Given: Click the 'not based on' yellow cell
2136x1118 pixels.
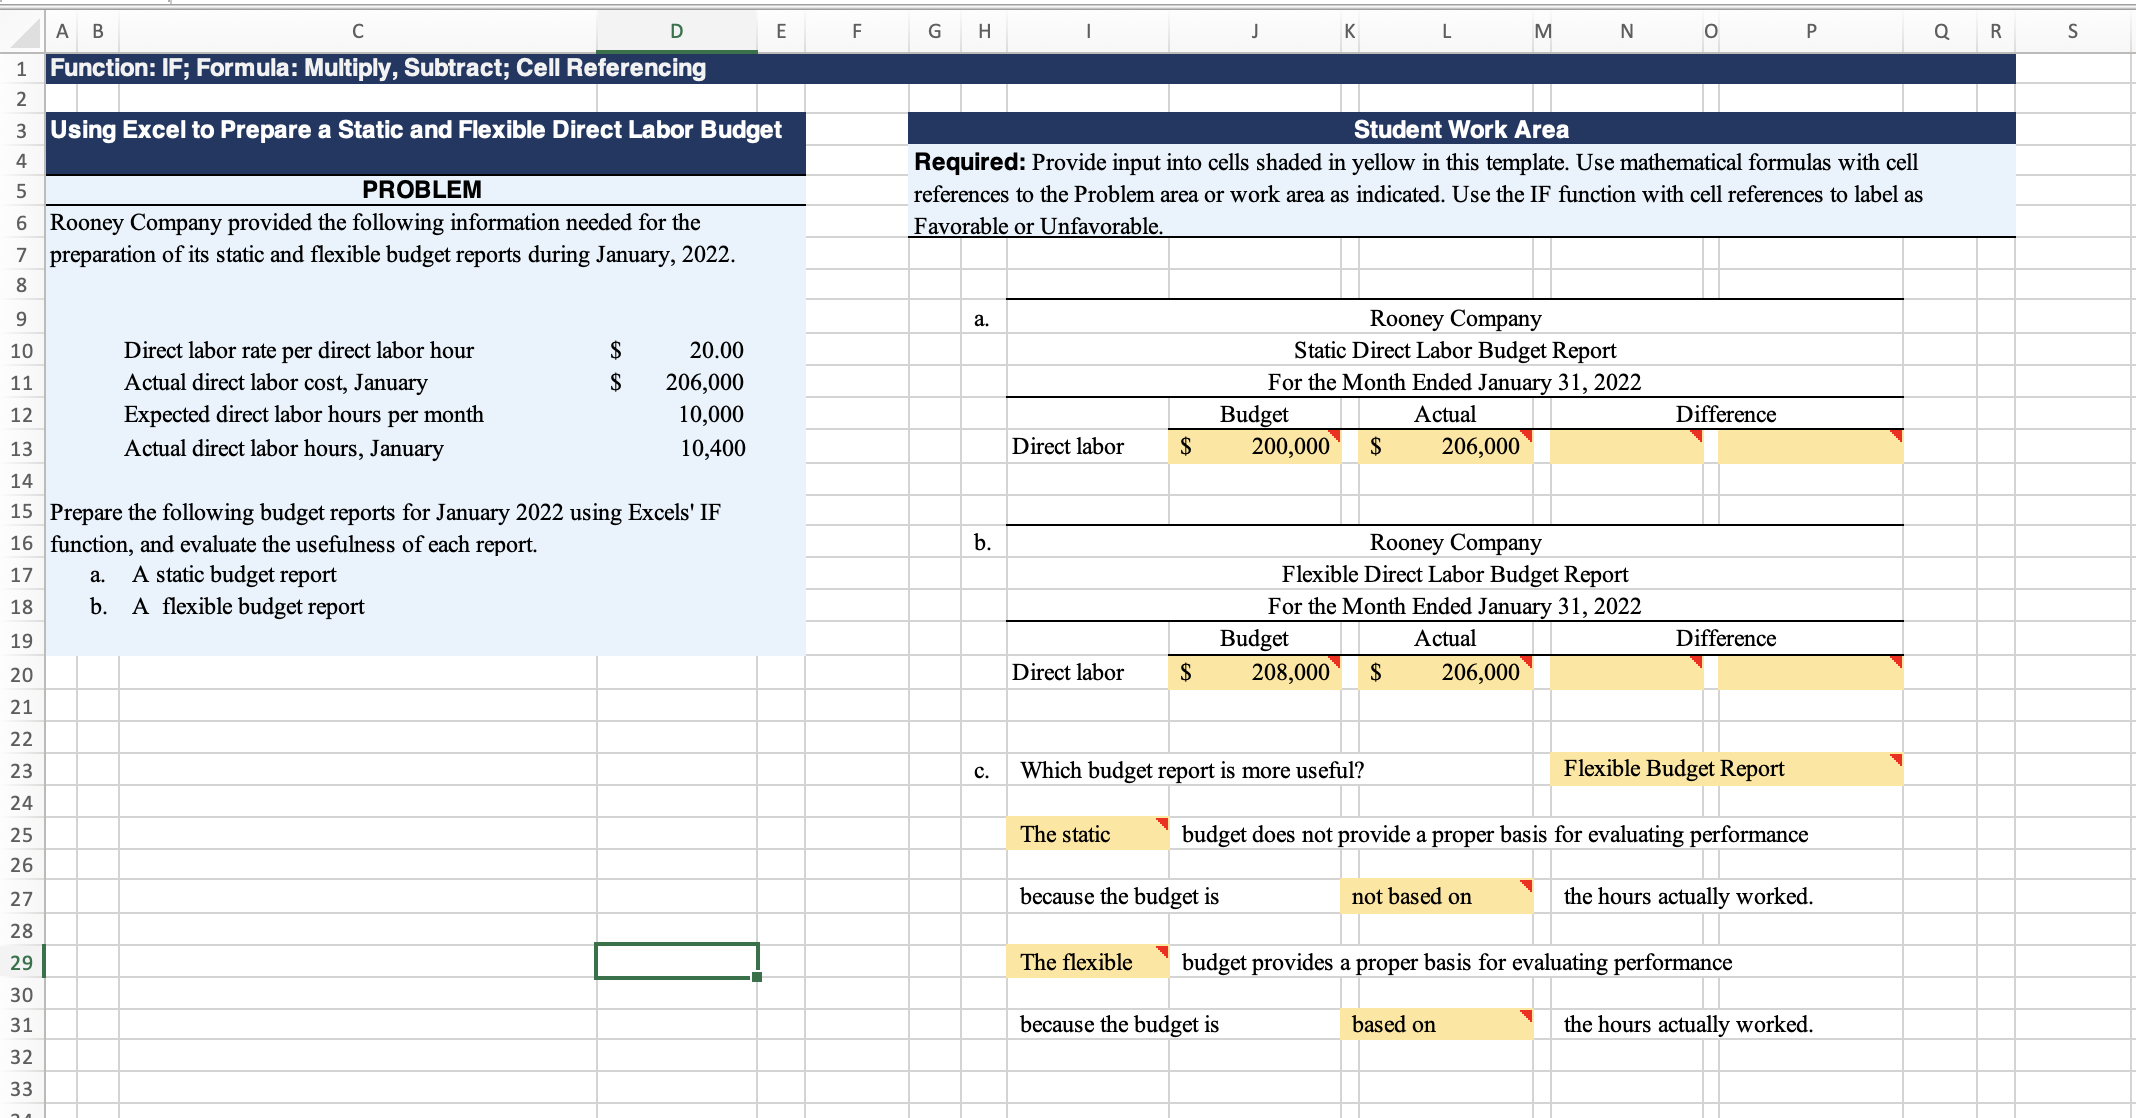Looking at the screenshot, I should (1436, 896).
